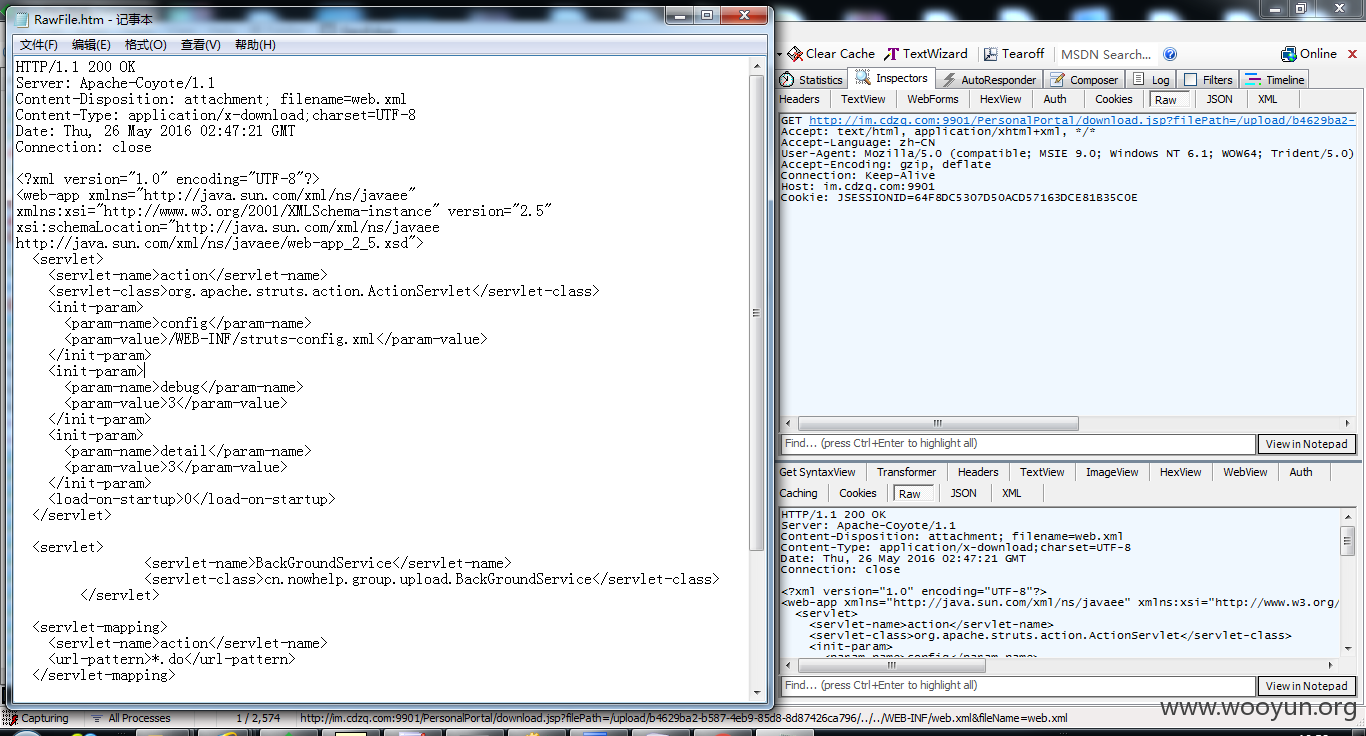Screen dimensions: 1366x736
Task: Switch to the Timeline tab
Action: [1275, 79]
